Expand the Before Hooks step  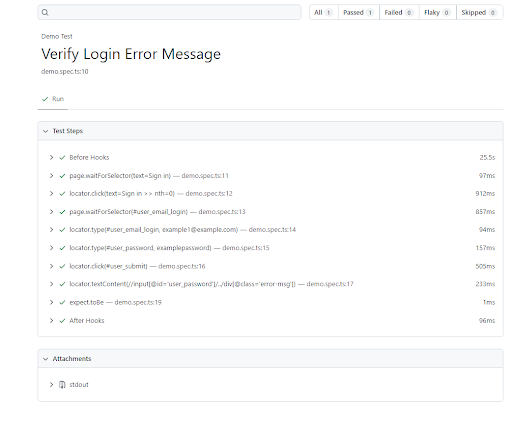tap(51, 157)
